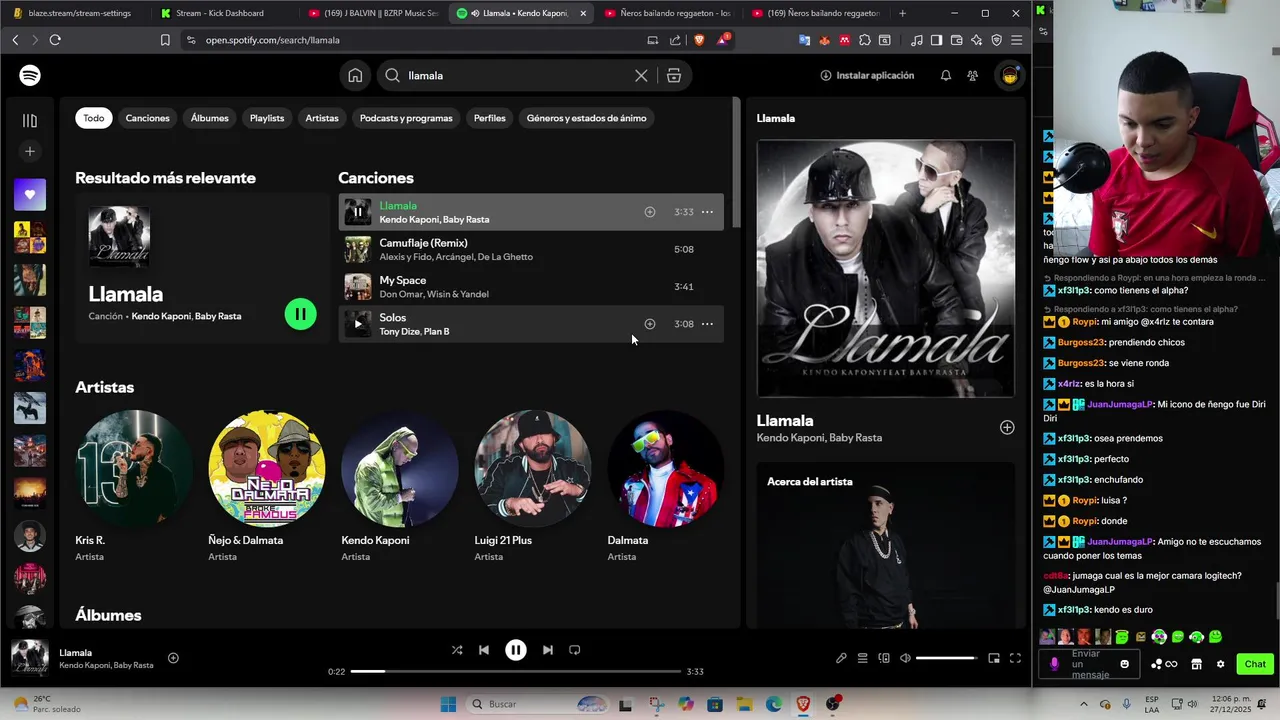
Task: Add Llamala song row to Liked Songs
Action: pos(649,212)
